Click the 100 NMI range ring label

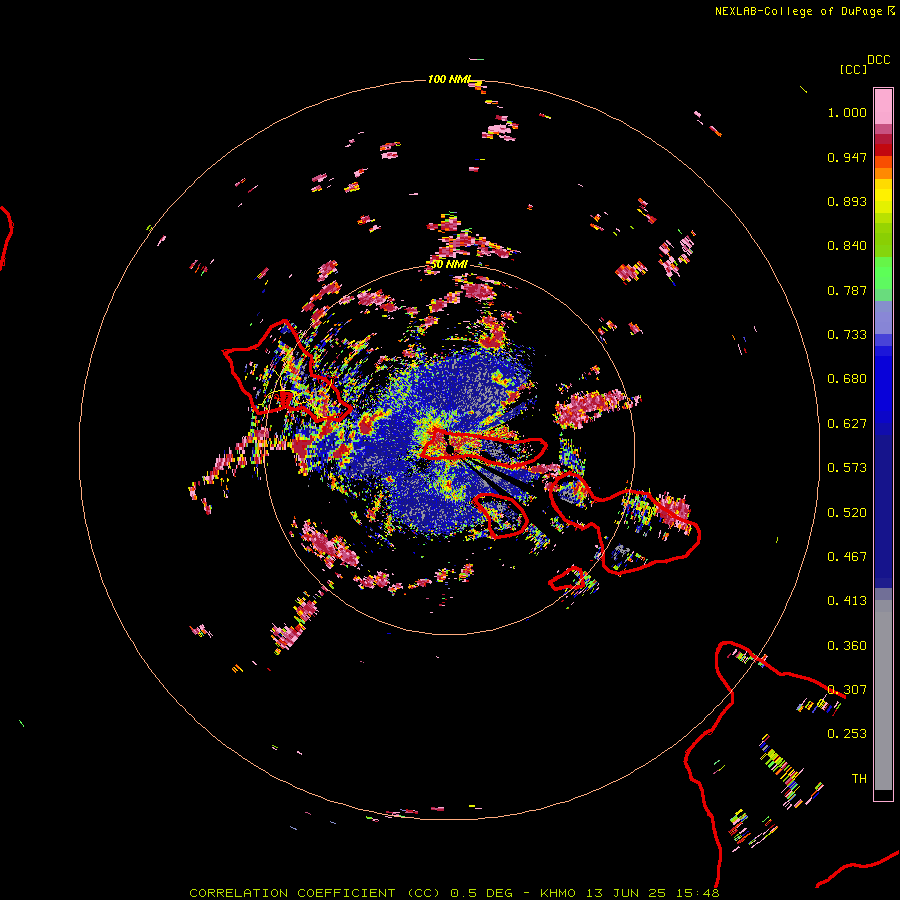[449, 79]
